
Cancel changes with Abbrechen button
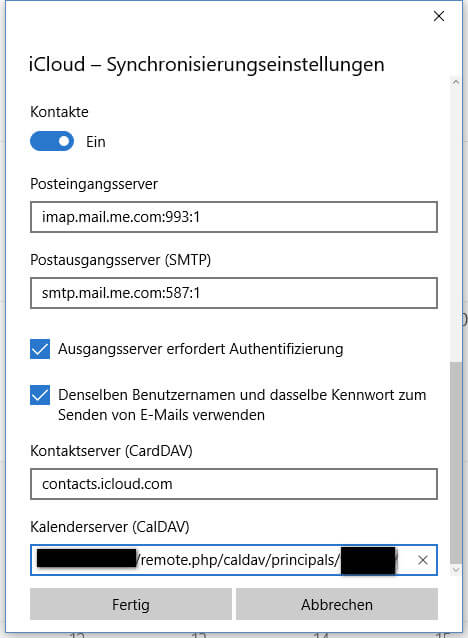coord(337,604)
